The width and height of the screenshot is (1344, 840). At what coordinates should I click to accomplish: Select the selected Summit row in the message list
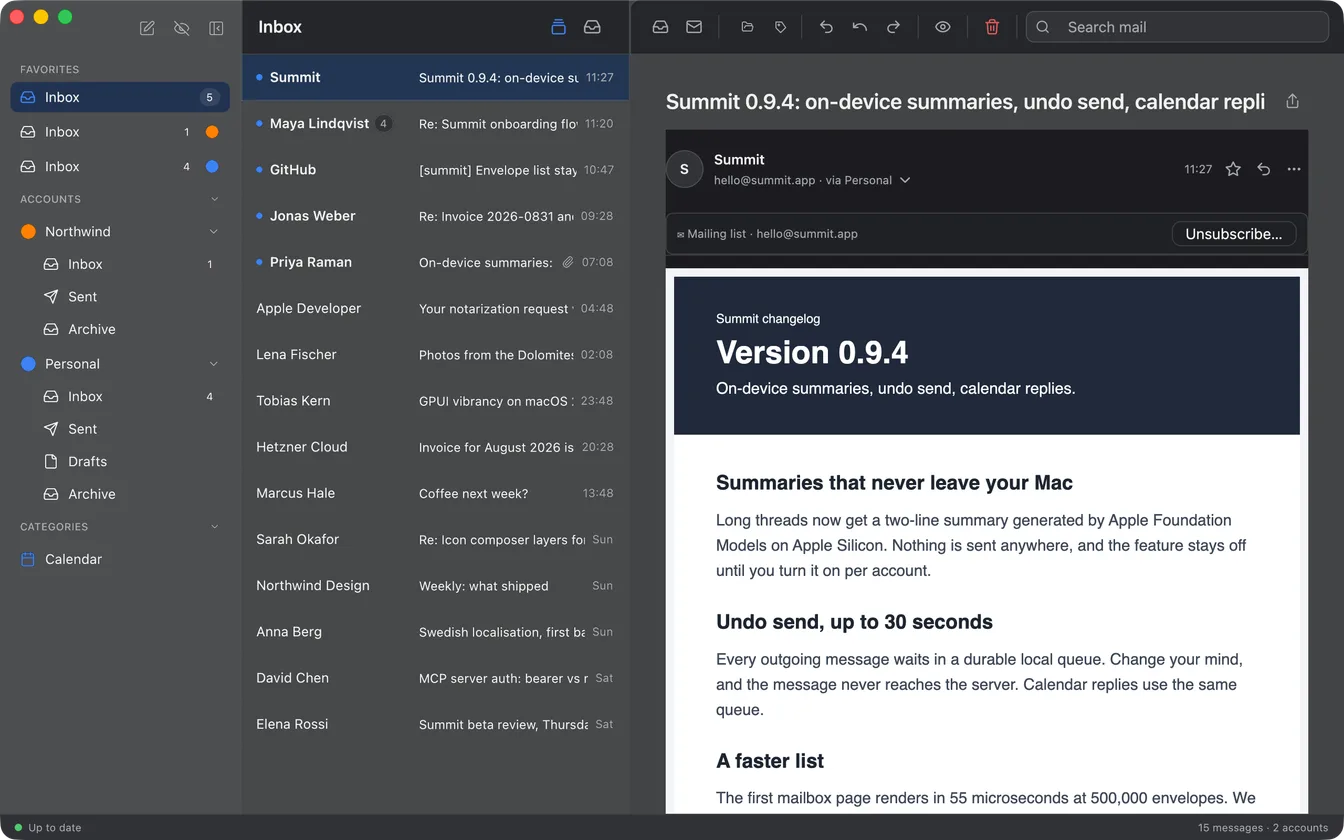435,77
